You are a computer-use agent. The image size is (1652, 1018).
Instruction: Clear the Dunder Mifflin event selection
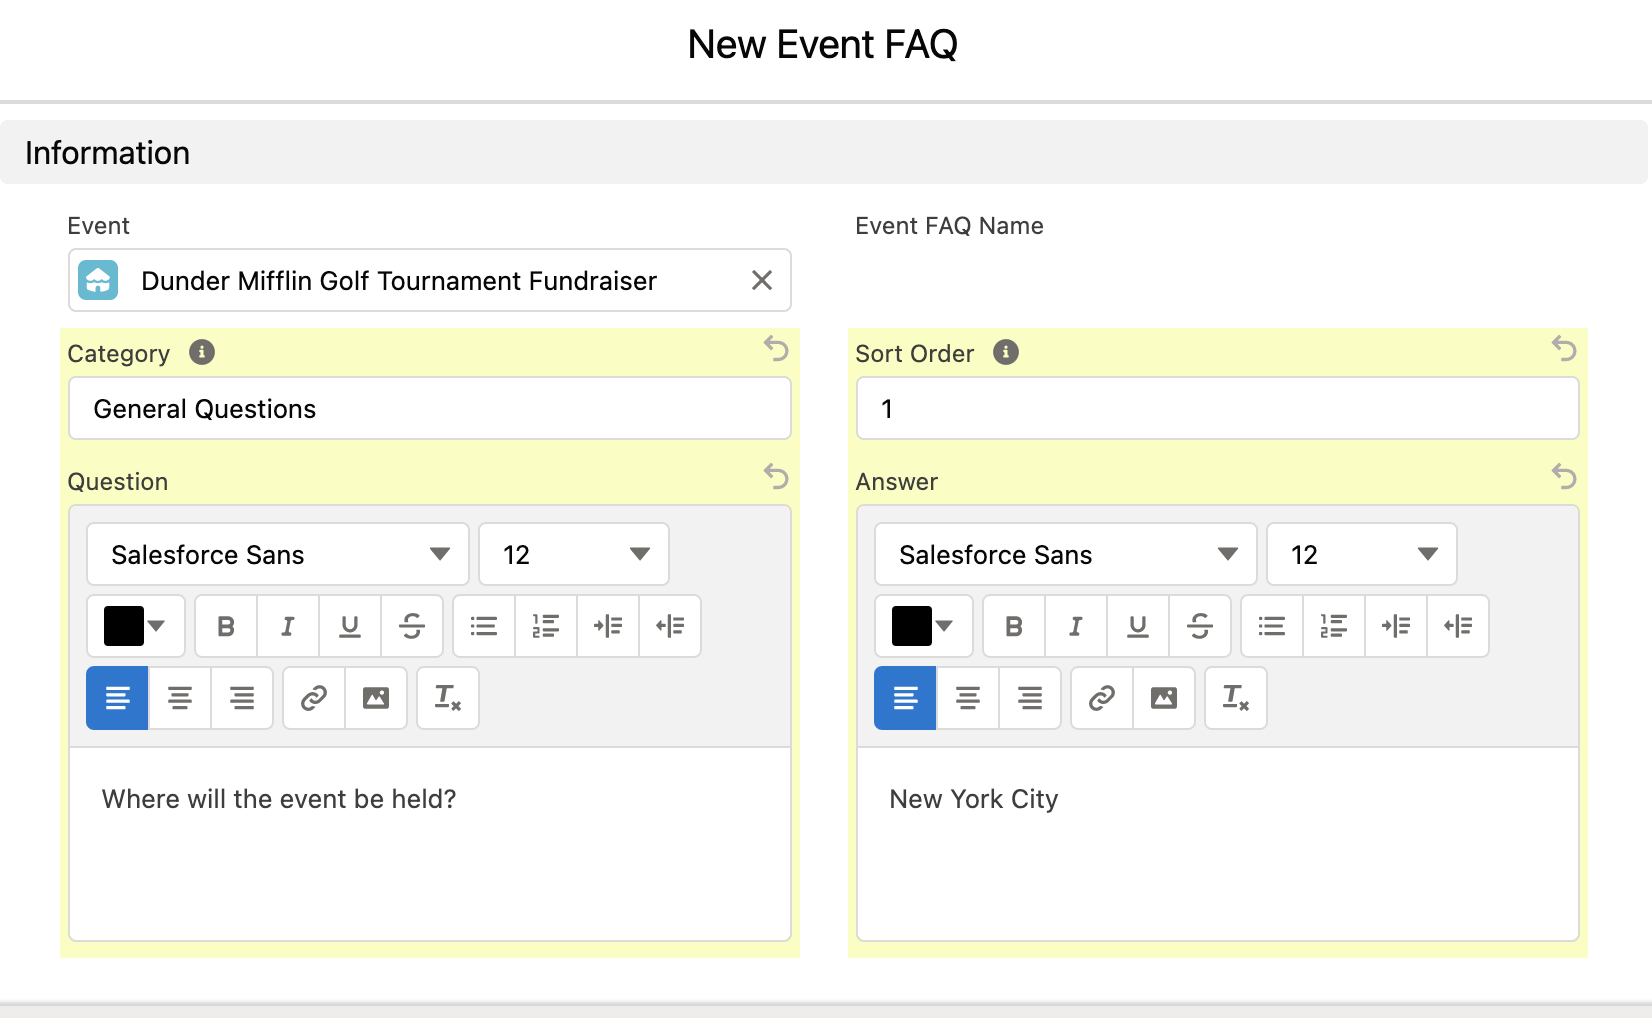tap(762, 280)
